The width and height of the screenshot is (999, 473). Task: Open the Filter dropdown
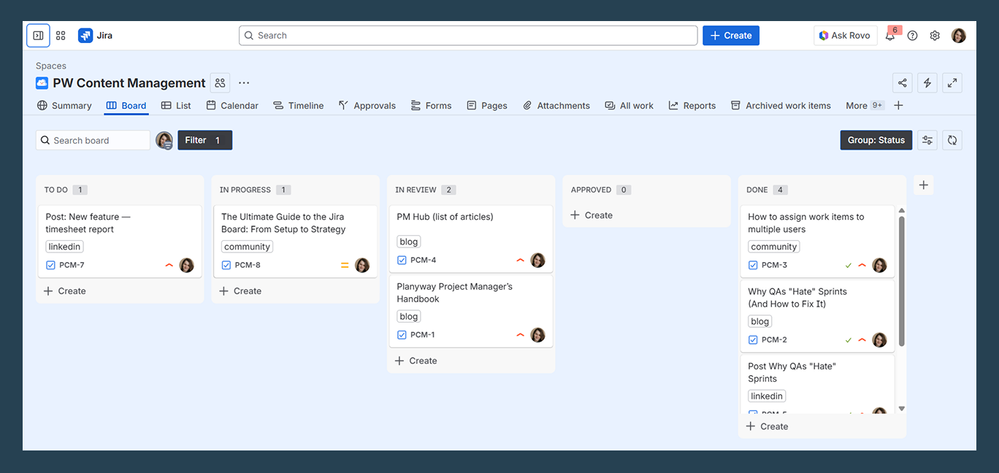(205, 140)
